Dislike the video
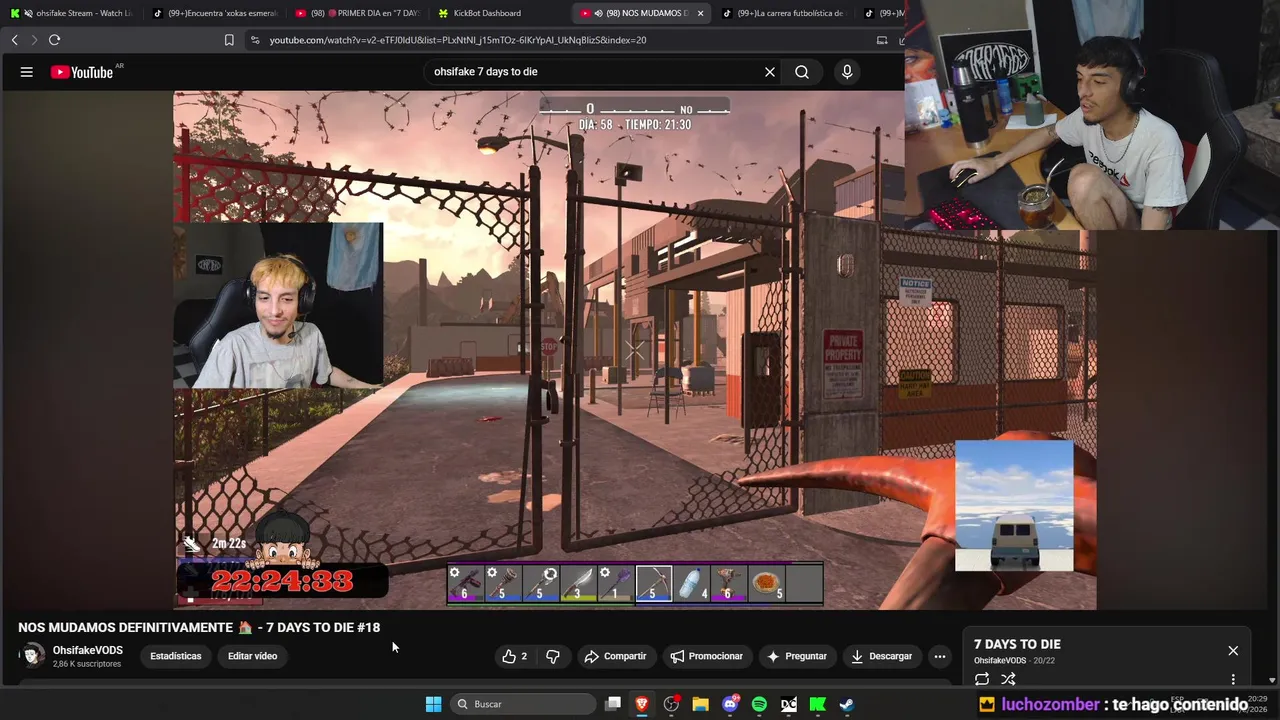Screen dimensions: 1280x720 552,656
